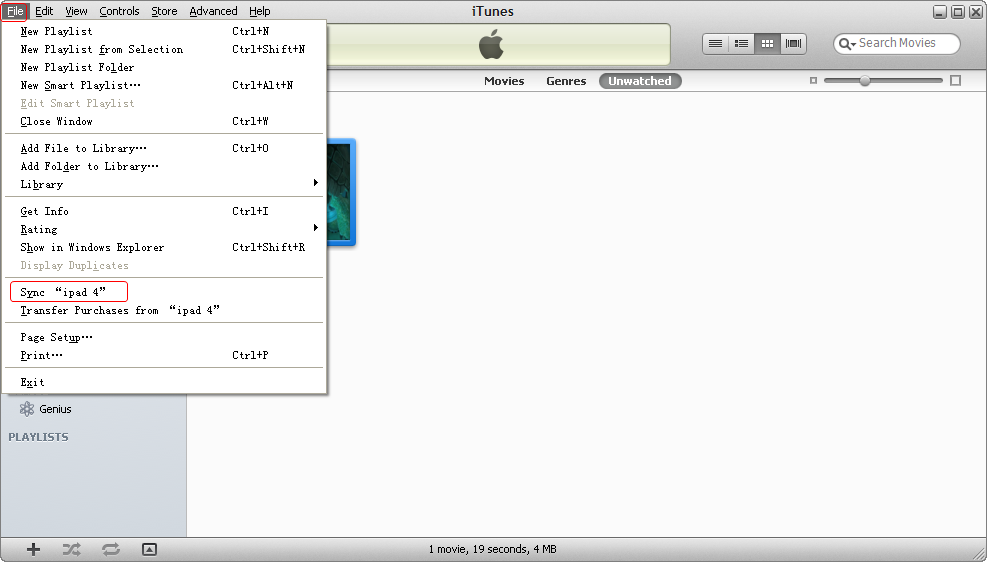This screenshot has width=987, height=562.
Task: Click large thumbnail size icon
Action: 956,81
